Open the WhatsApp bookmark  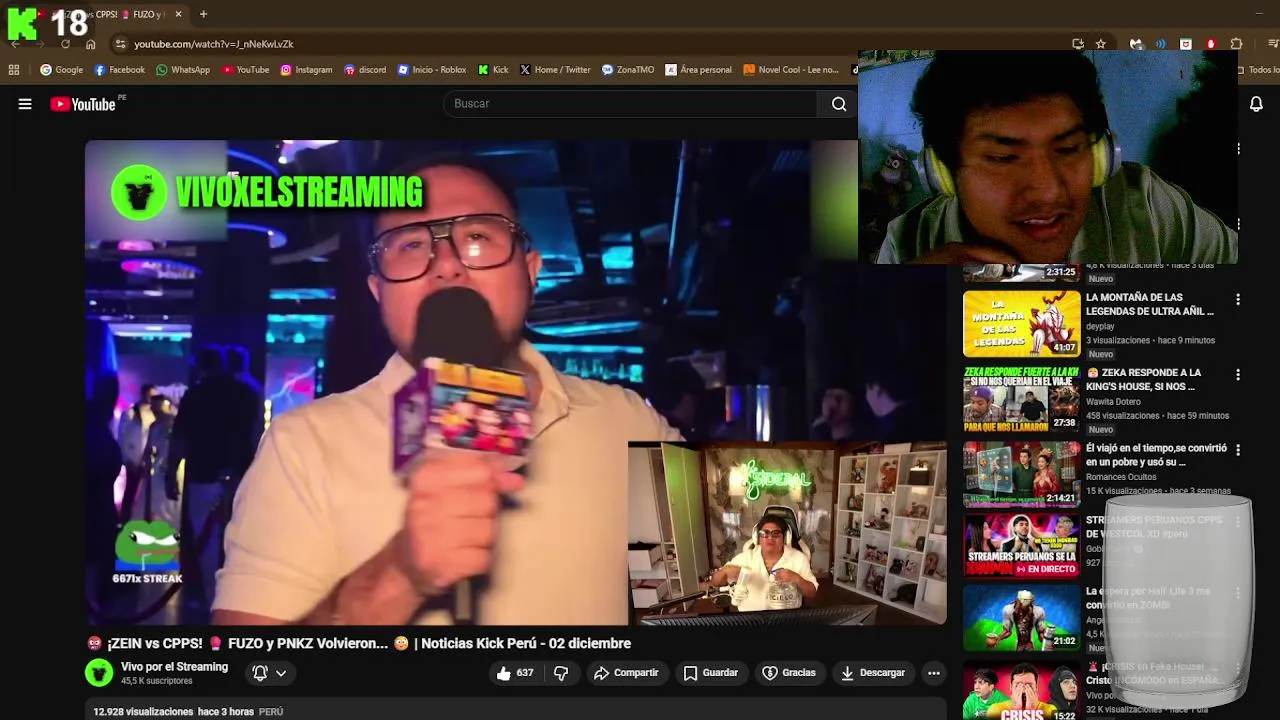coord(183,70)
